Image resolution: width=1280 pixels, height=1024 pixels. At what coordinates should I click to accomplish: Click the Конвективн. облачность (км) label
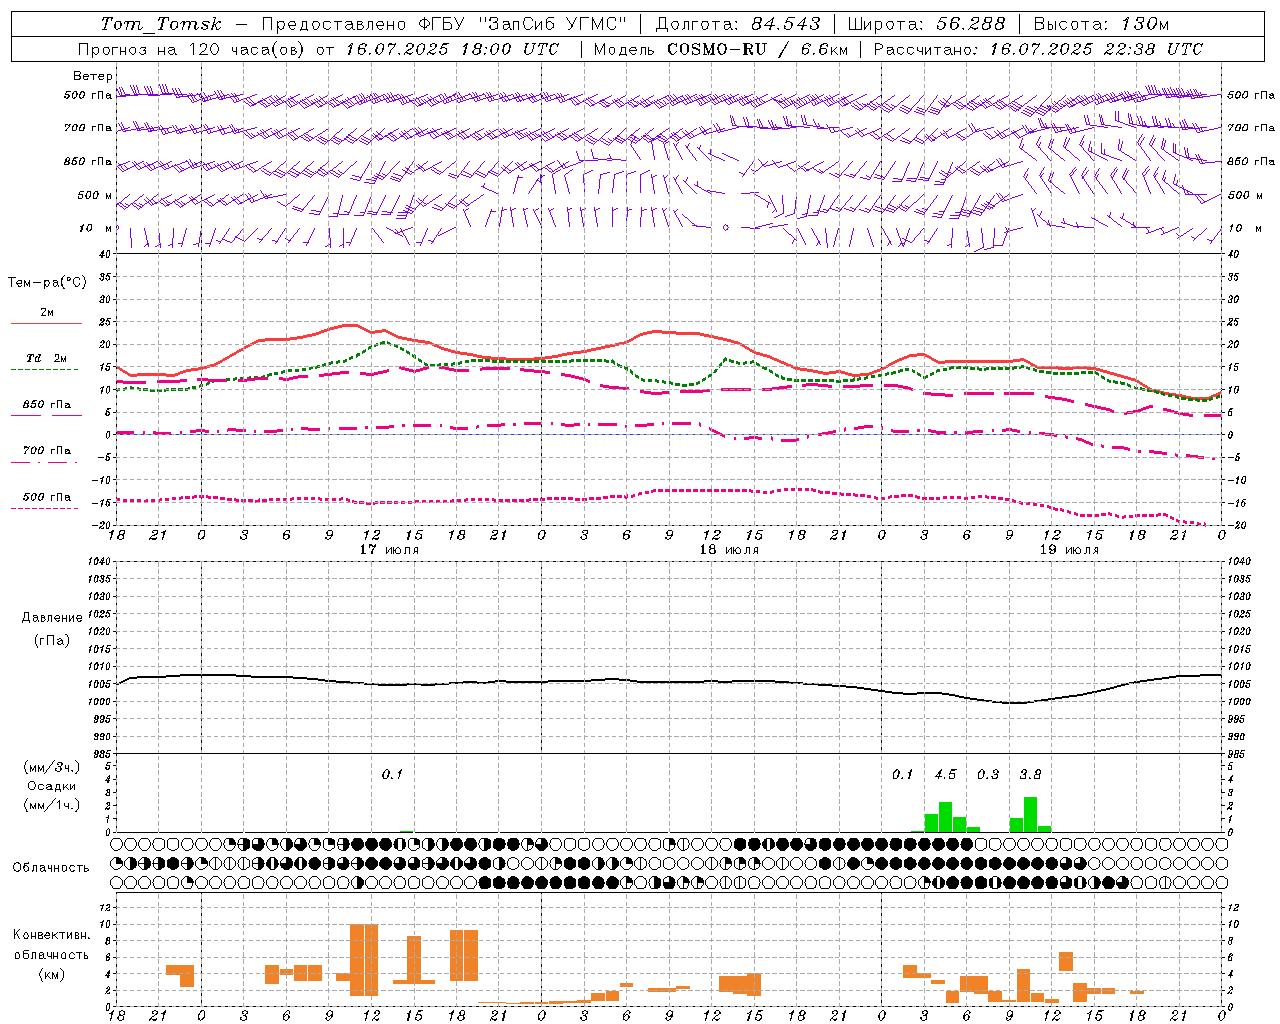click(x=51, y=954)
